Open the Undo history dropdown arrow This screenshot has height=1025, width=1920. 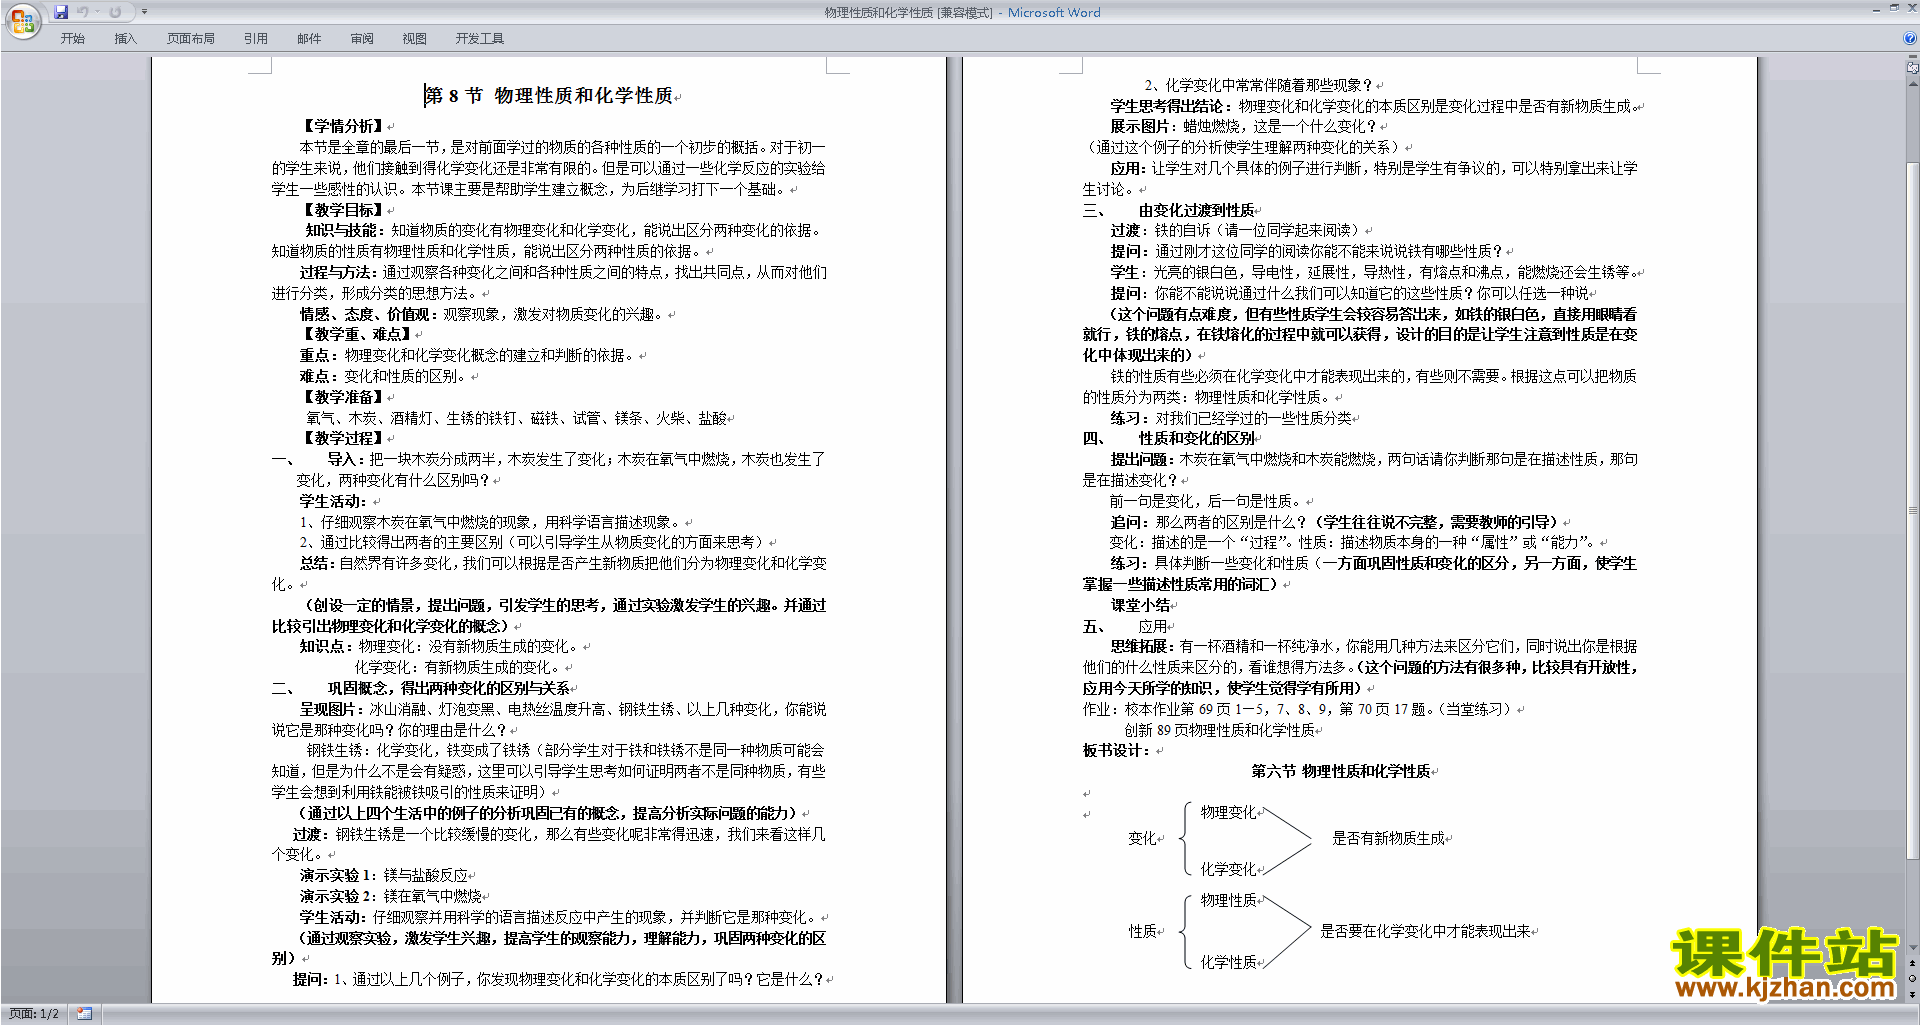click(x=97, y=12)
